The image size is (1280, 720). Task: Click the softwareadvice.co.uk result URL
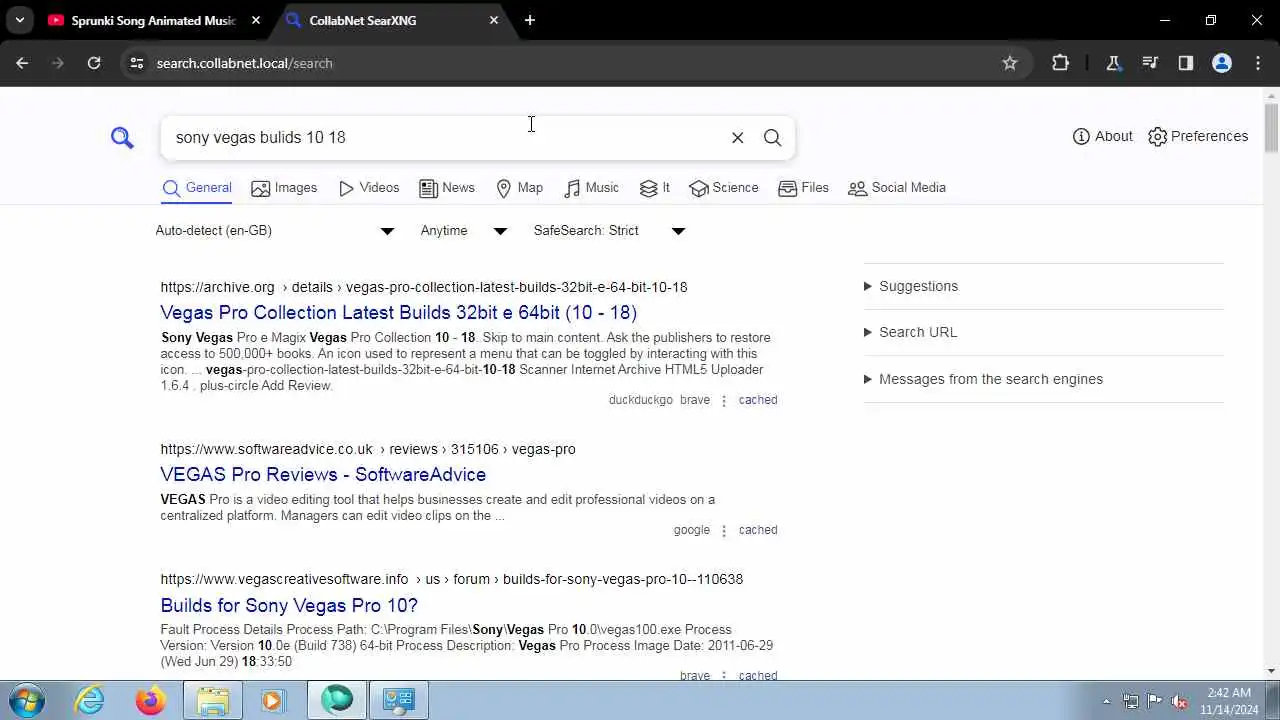pyautogui.click(x=368, y=449)
